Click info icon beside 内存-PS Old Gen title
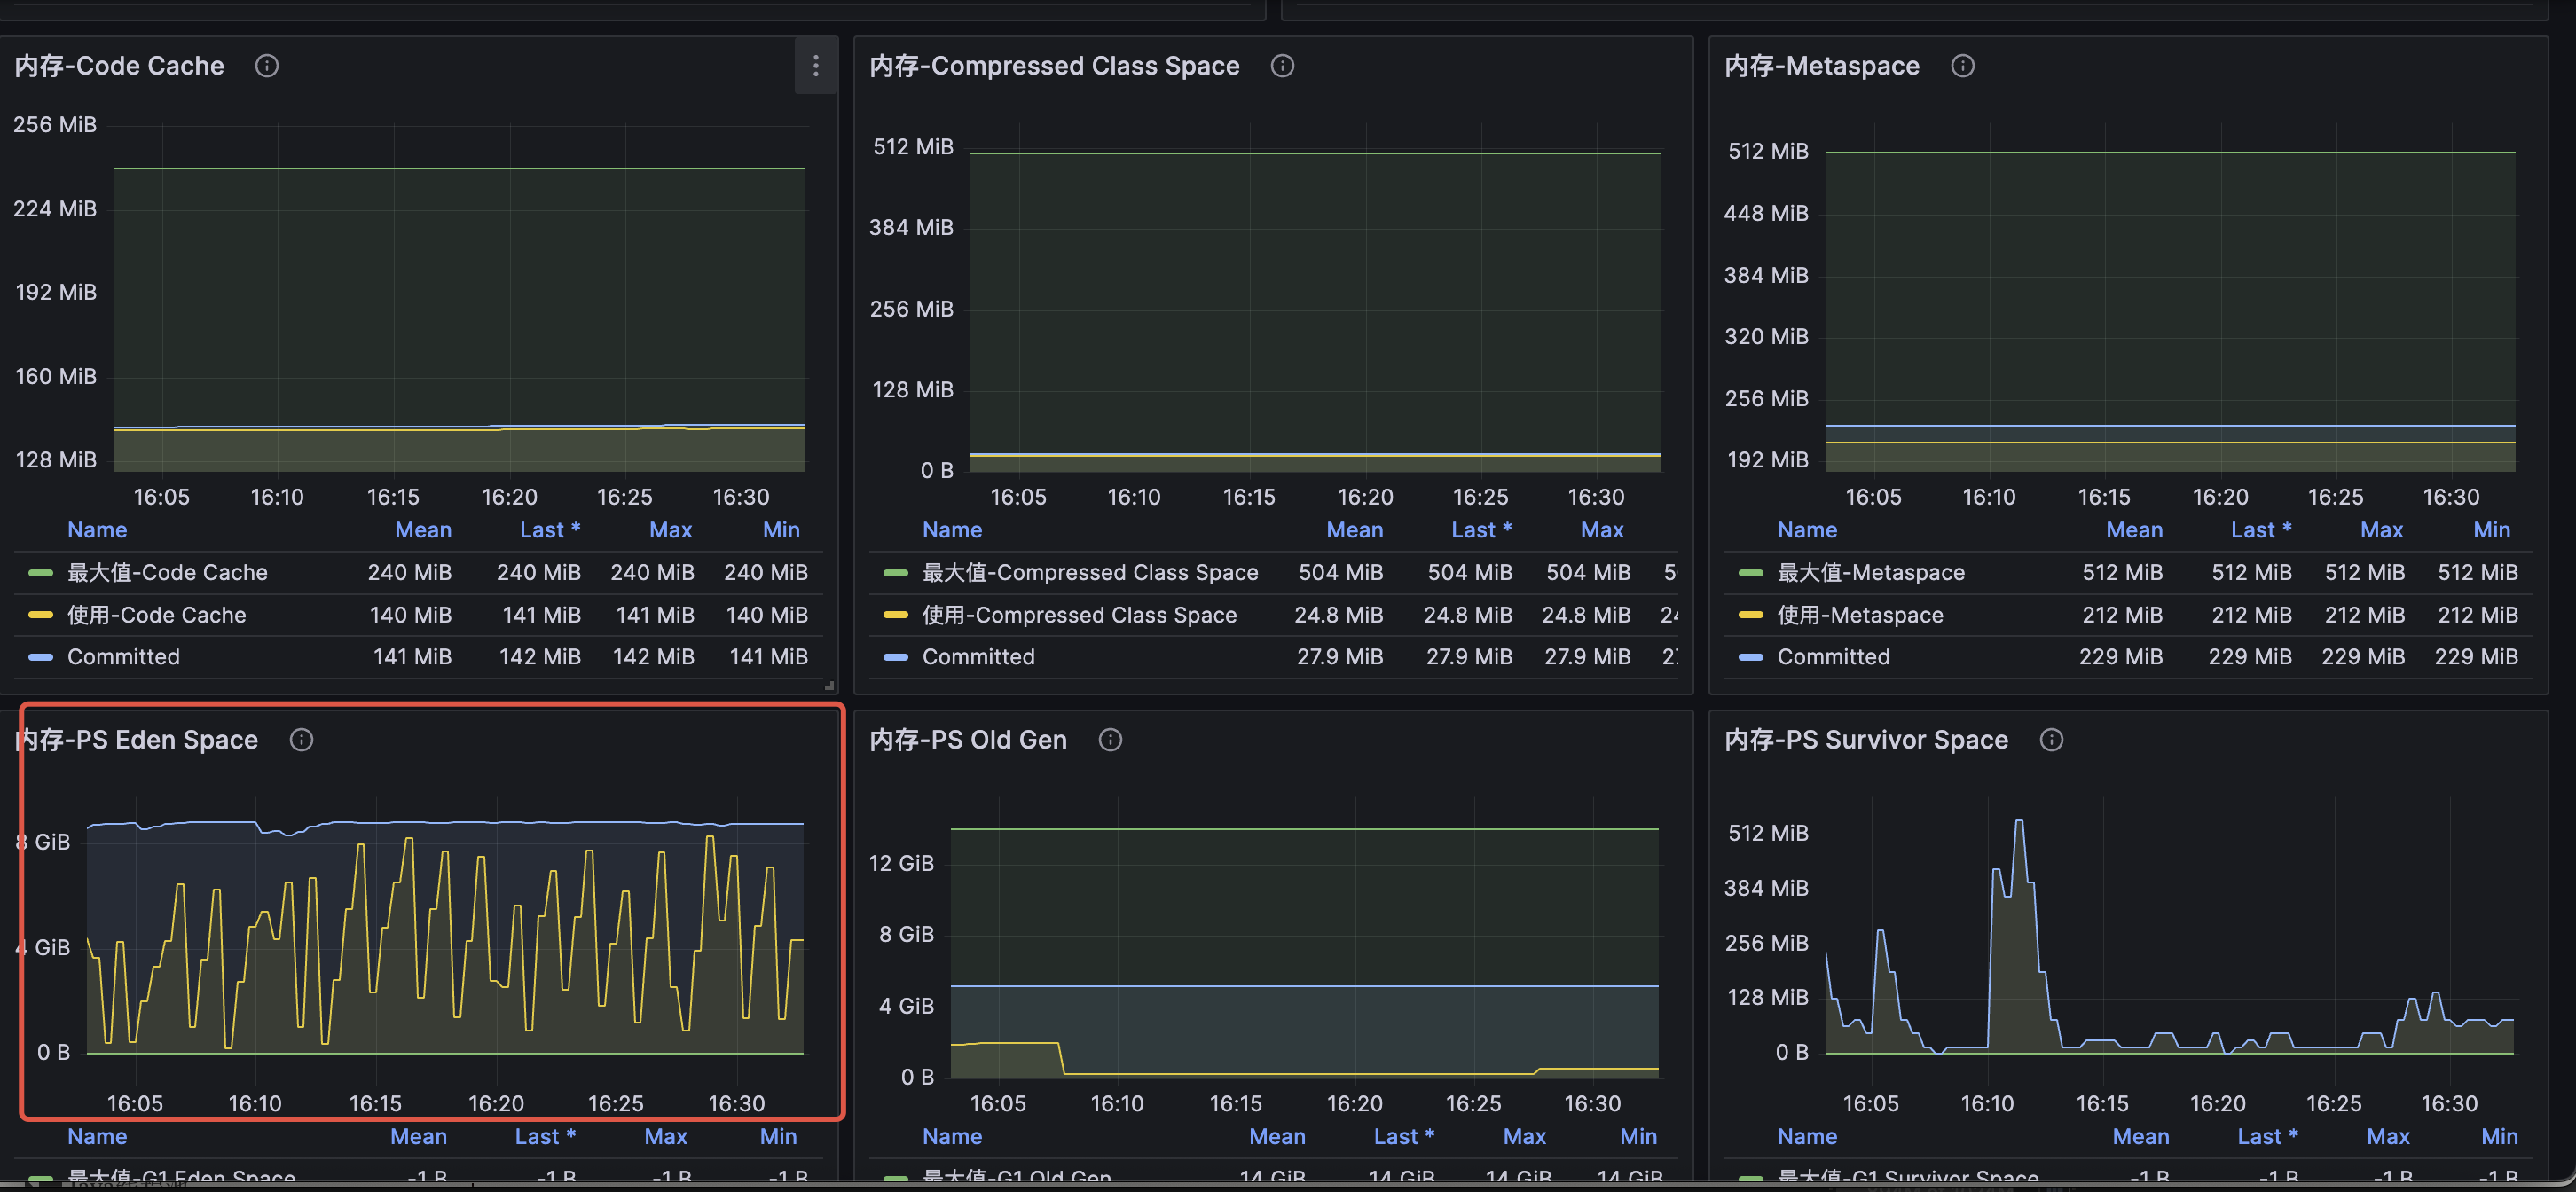Viewport: 2576px width, 1192px height. [1109, 740]
